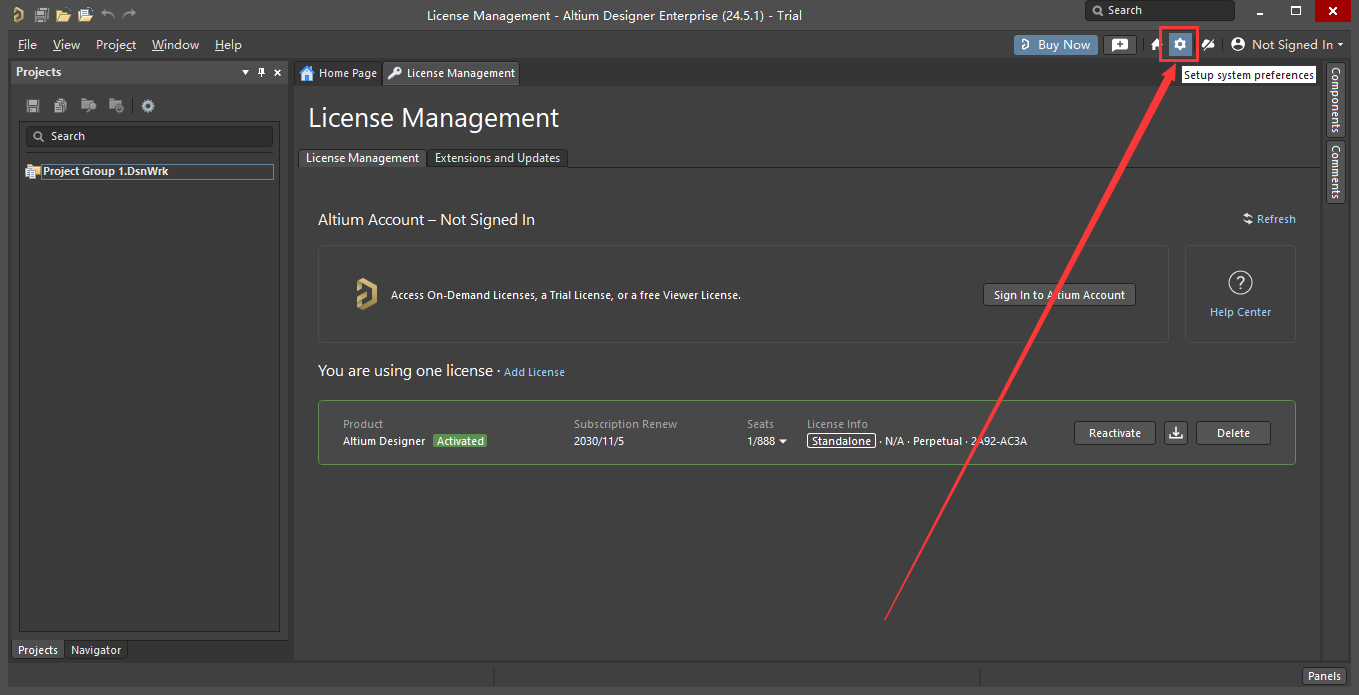This screenshot has height=695, width=1359.
Task: Click the Projects panel search field
Action: pyautogui.click(x=150, y=136)
